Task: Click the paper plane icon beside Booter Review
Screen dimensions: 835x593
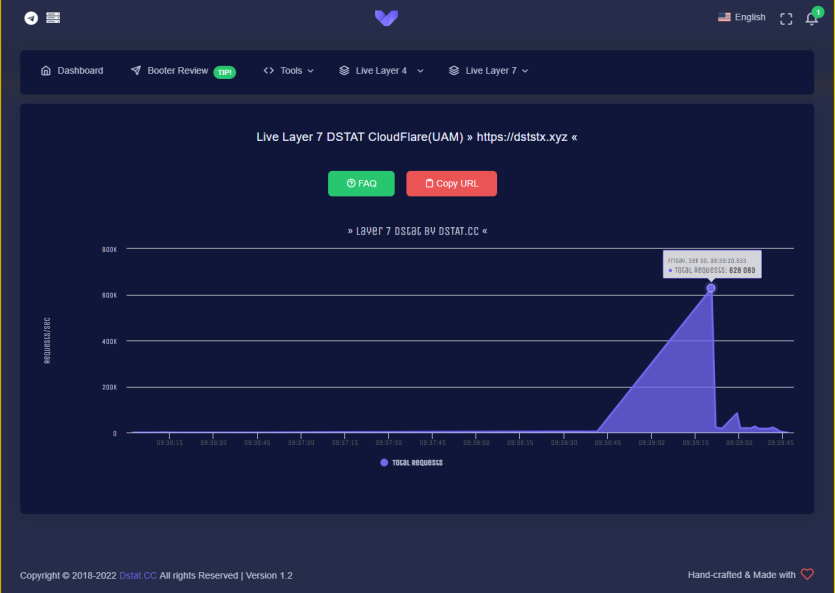Action: [x=134, y=70]
